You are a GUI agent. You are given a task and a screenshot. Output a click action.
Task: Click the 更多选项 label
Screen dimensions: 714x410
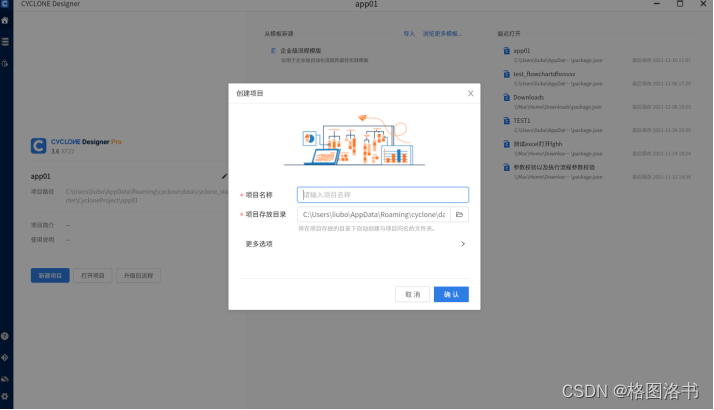pos(259,244)
